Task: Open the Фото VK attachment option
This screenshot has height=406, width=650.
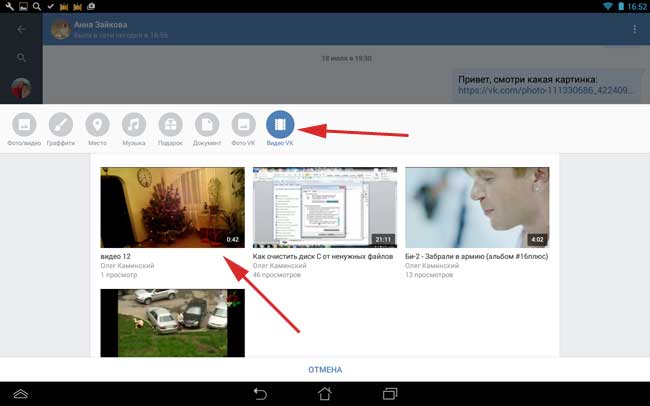Action: [243, 125]
